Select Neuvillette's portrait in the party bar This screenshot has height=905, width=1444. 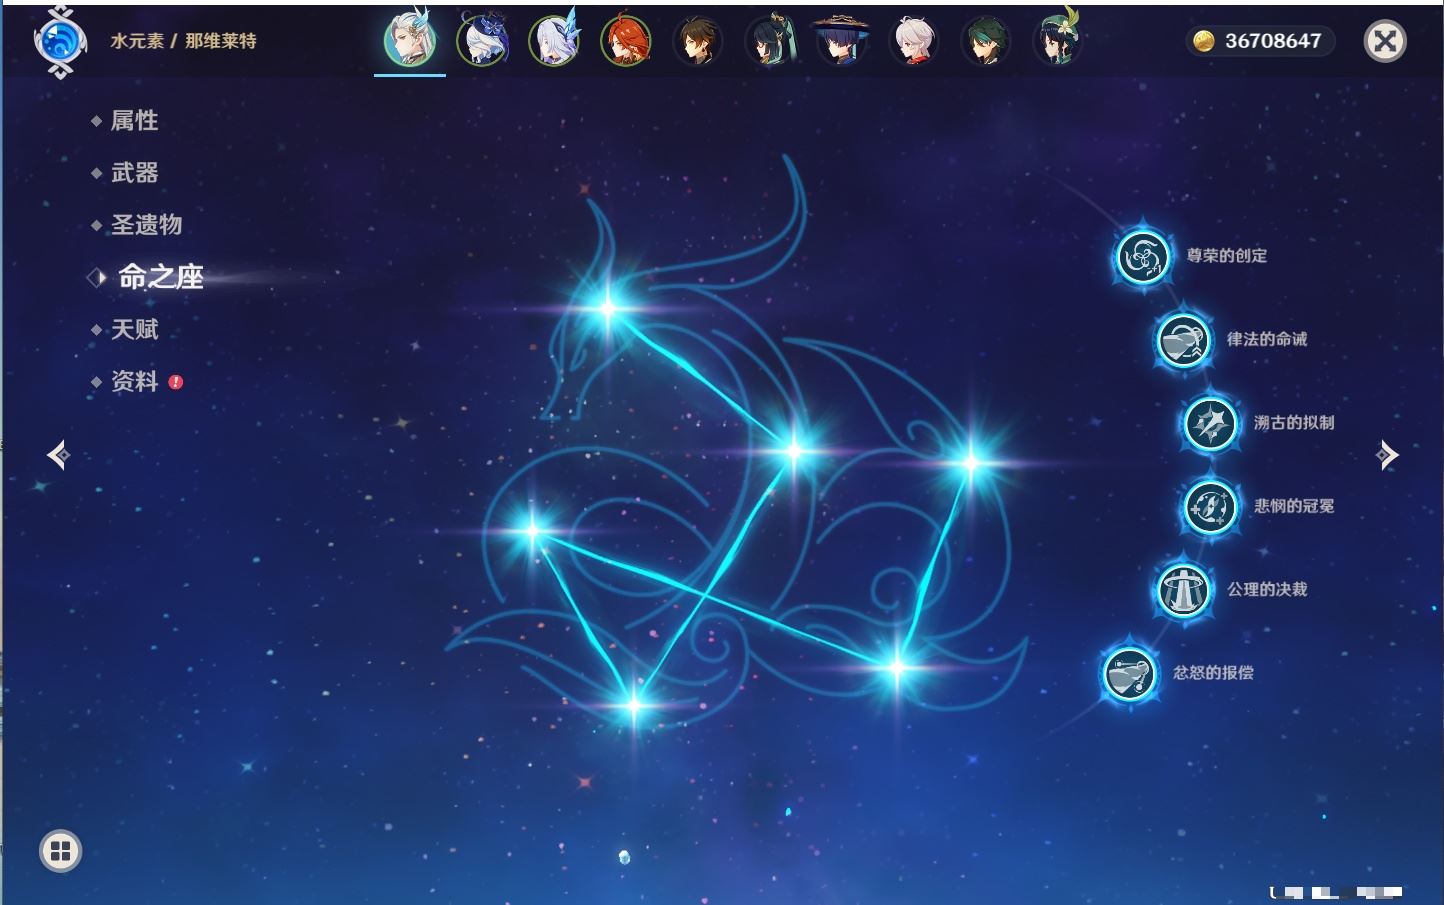point(410,41)
